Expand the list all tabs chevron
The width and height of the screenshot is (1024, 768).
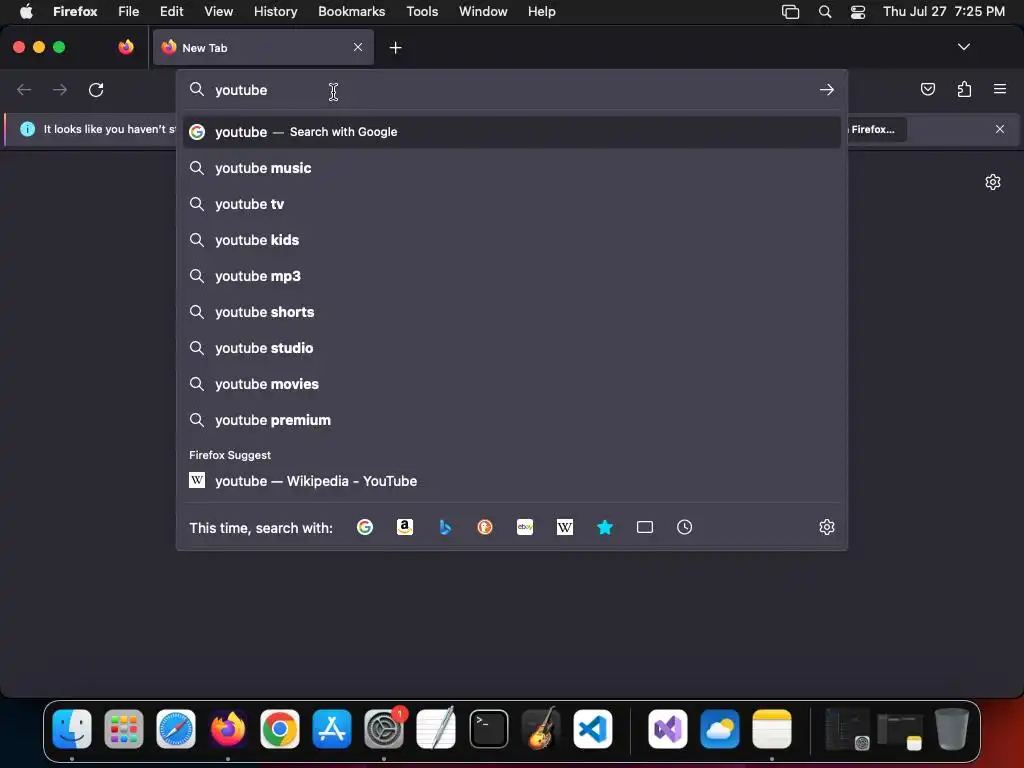(x=964, y=47)
